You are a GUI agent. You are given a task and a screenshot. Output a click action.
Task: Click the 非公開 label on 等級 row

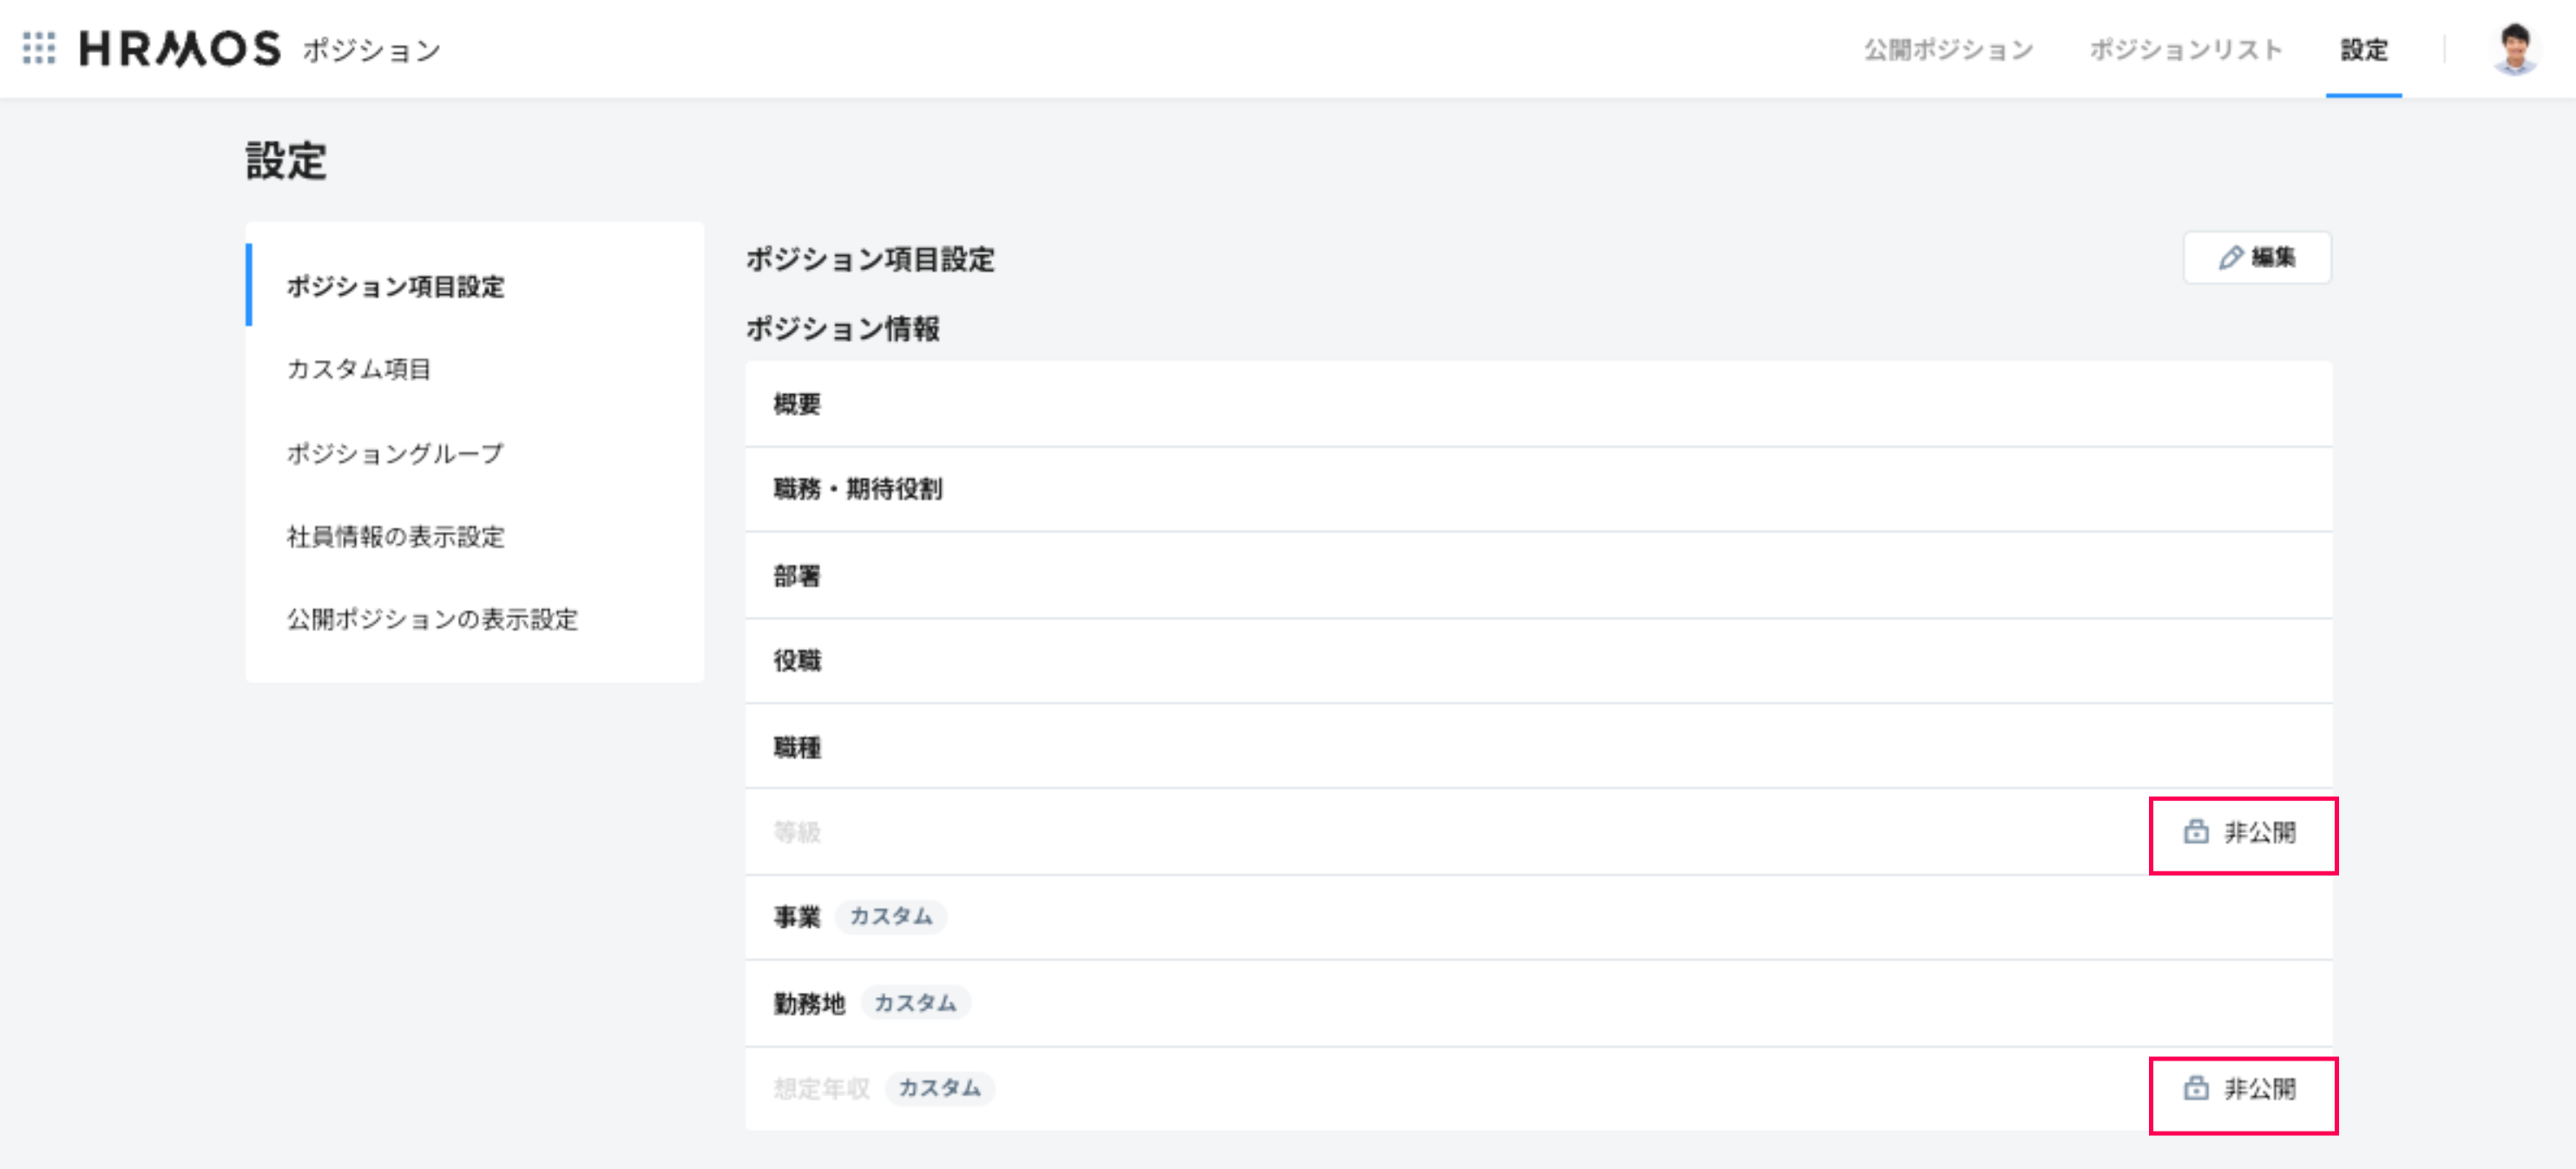2259,832
